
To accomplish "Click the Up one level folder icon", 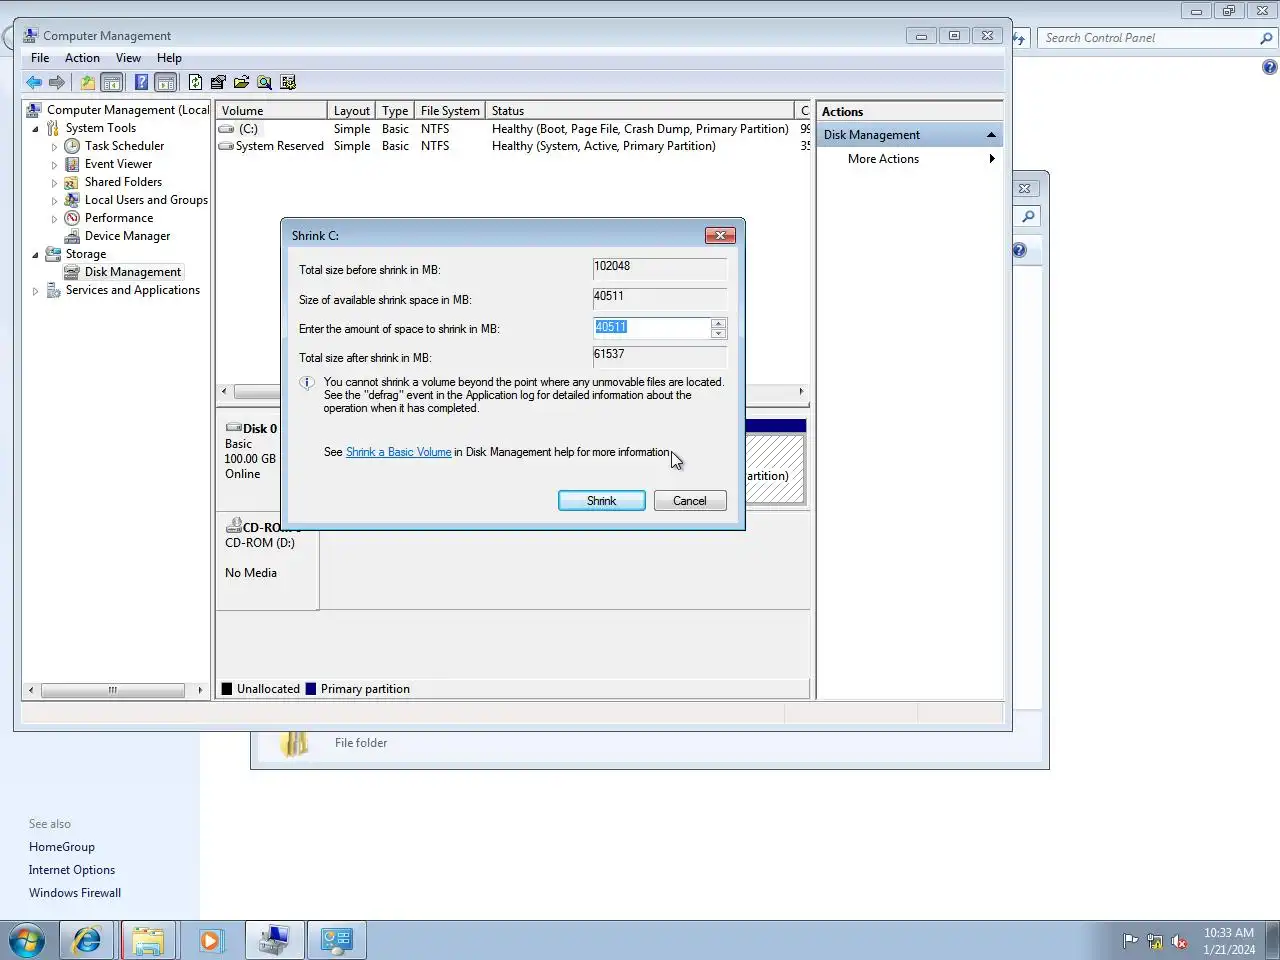I will [x=88, y=83].
